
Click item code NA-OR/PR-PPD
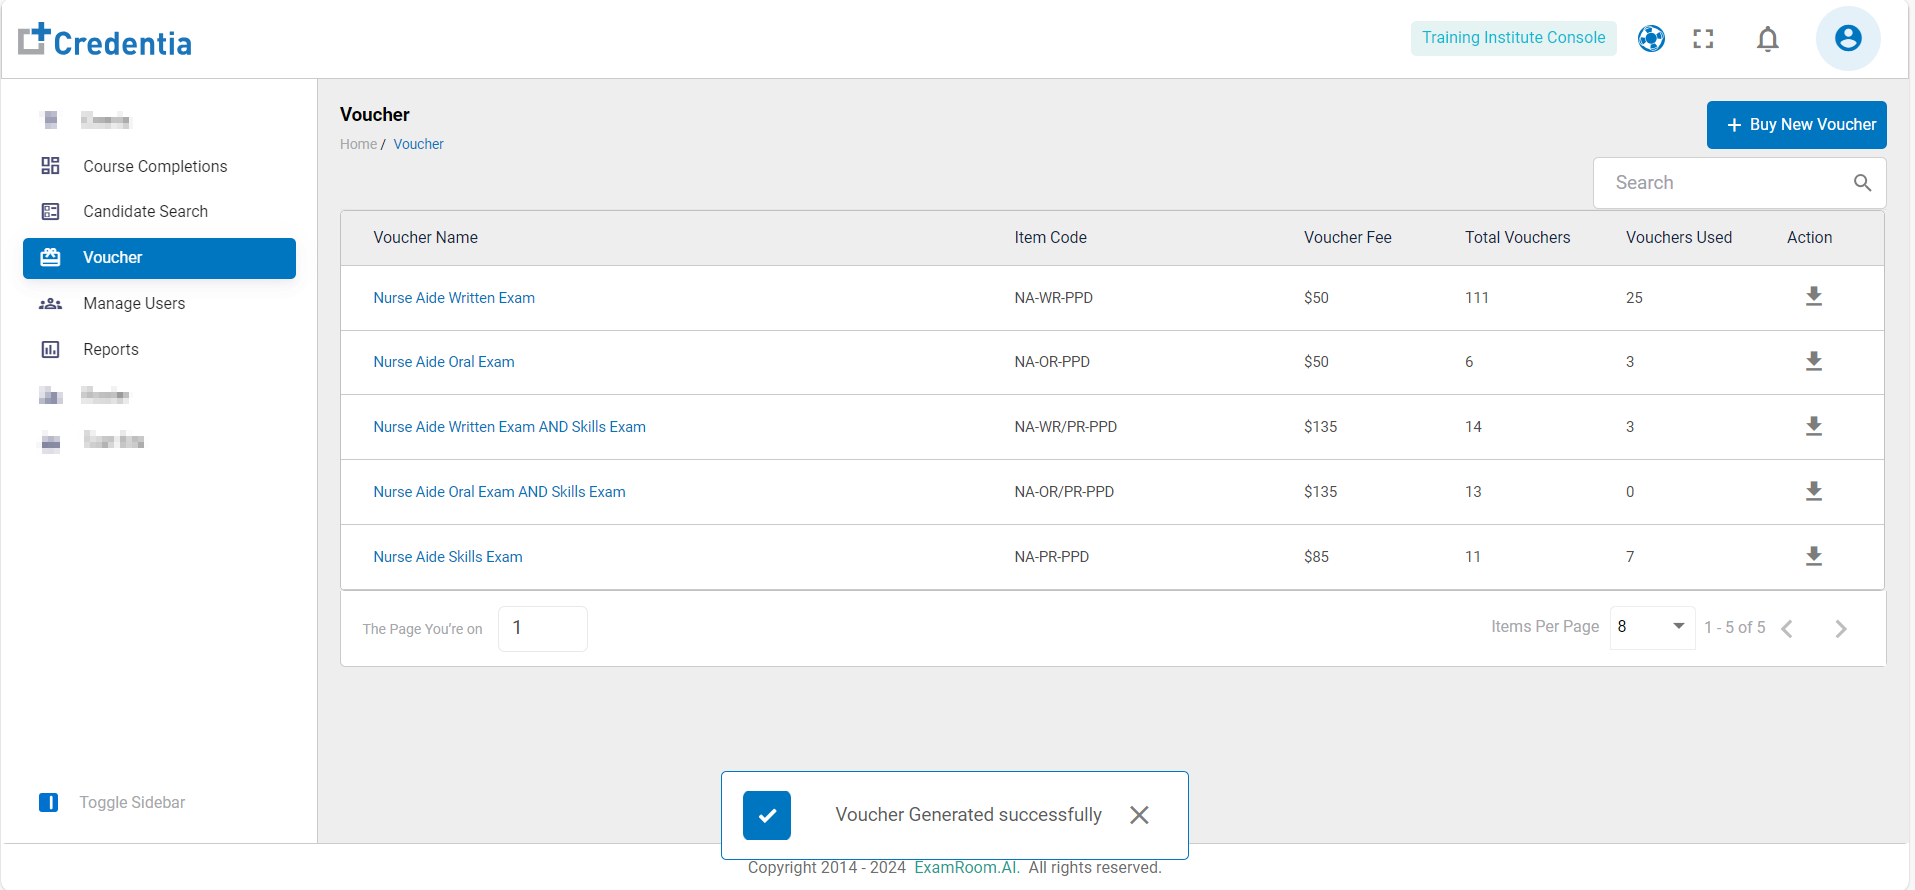tap(1064, 492)
